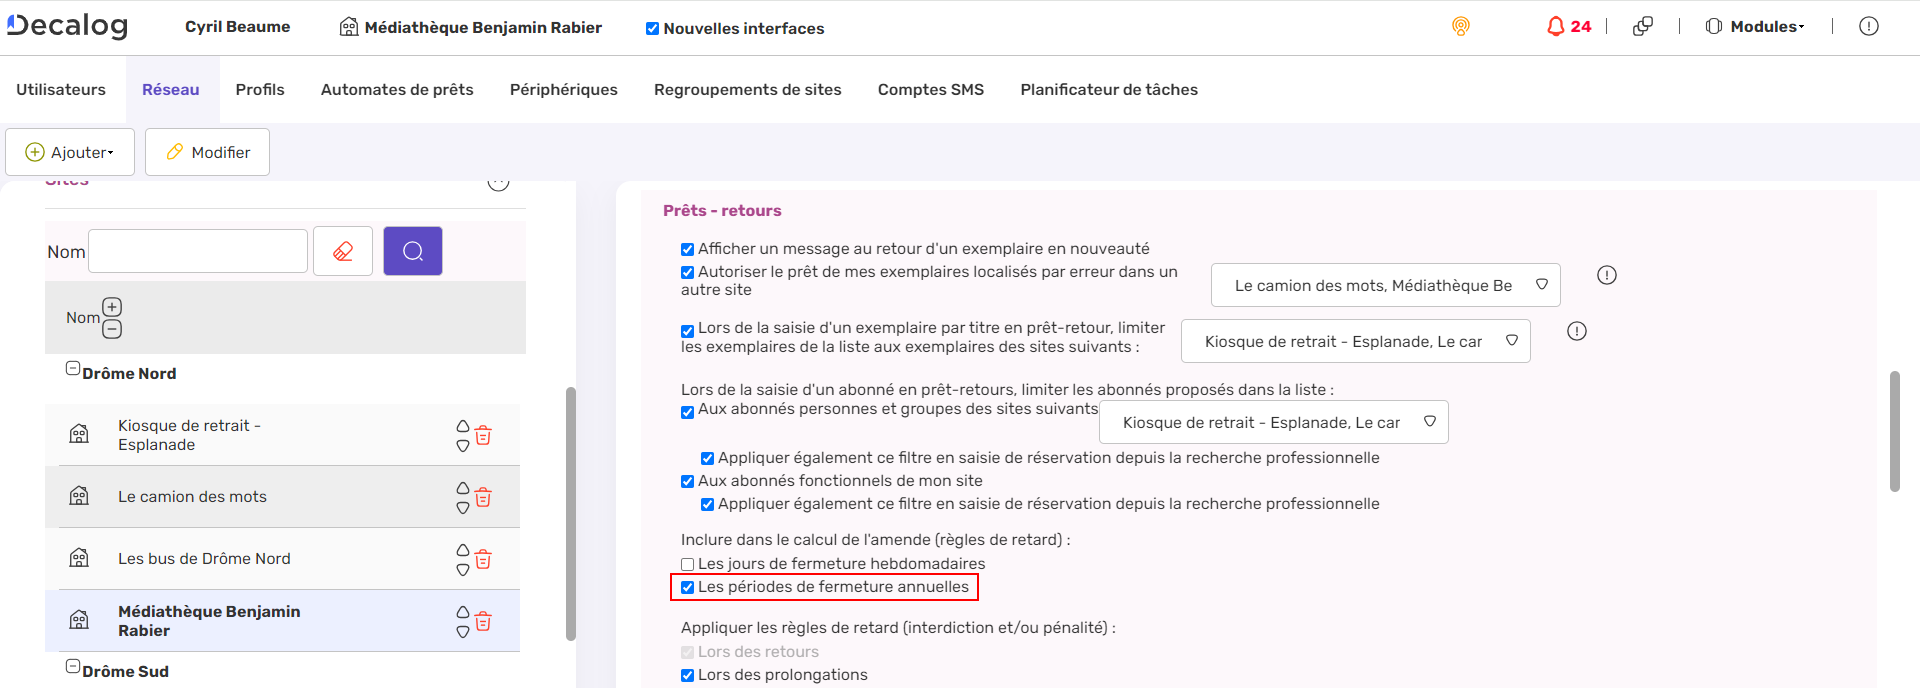Open the Planificateur de tâches tab
This screenshot has height=688, width=1920.
pyautogui.click(x=1108, y=89)
